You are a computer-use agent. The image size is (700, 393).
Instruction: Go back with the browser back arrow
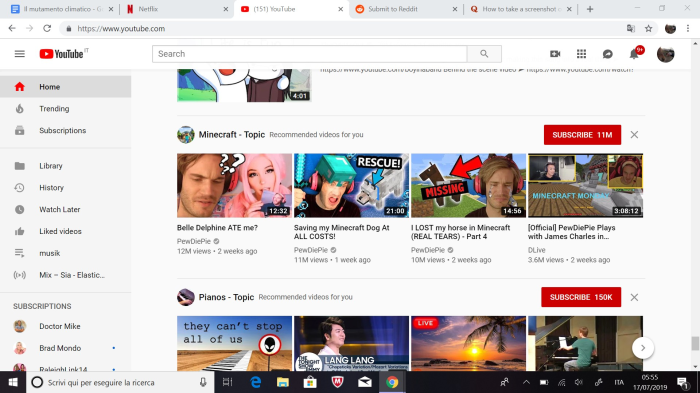tap(12, 29)
